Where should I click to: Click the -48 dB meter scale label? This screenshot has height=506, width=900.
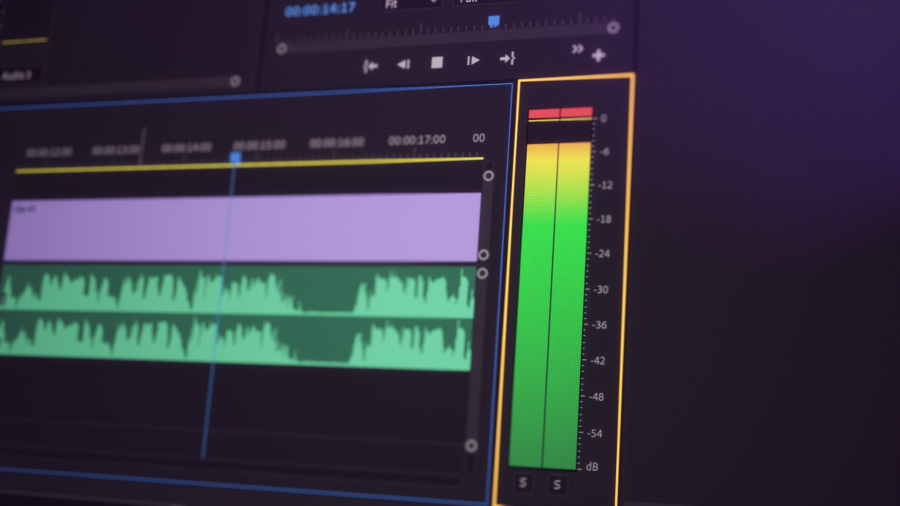(596, 396)
